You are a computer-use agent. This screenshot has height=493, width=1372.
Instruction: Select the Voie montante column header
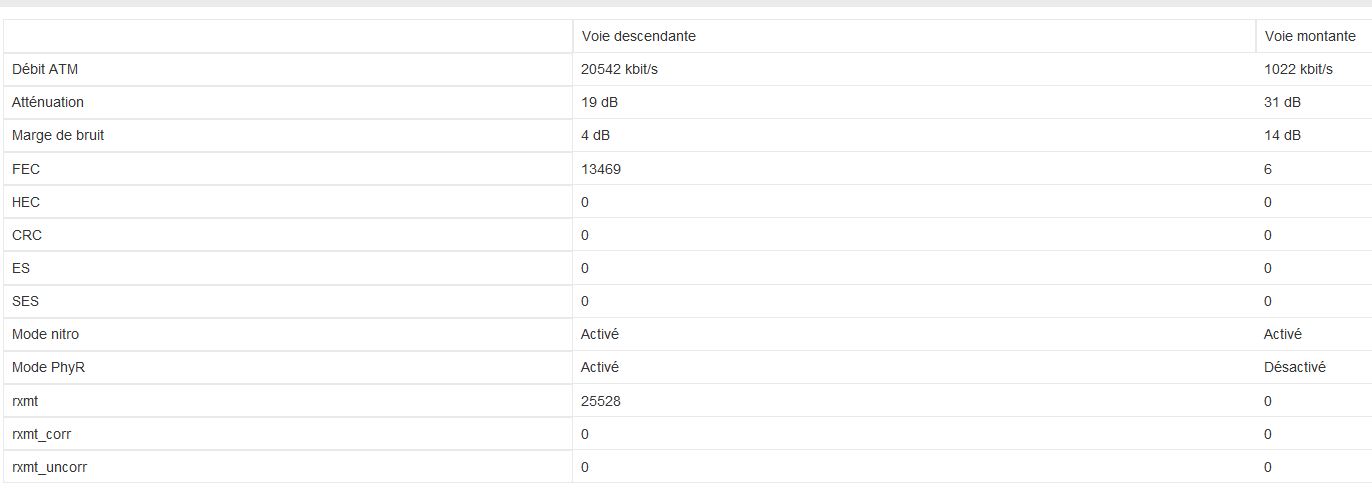[x=1310, y=36]
